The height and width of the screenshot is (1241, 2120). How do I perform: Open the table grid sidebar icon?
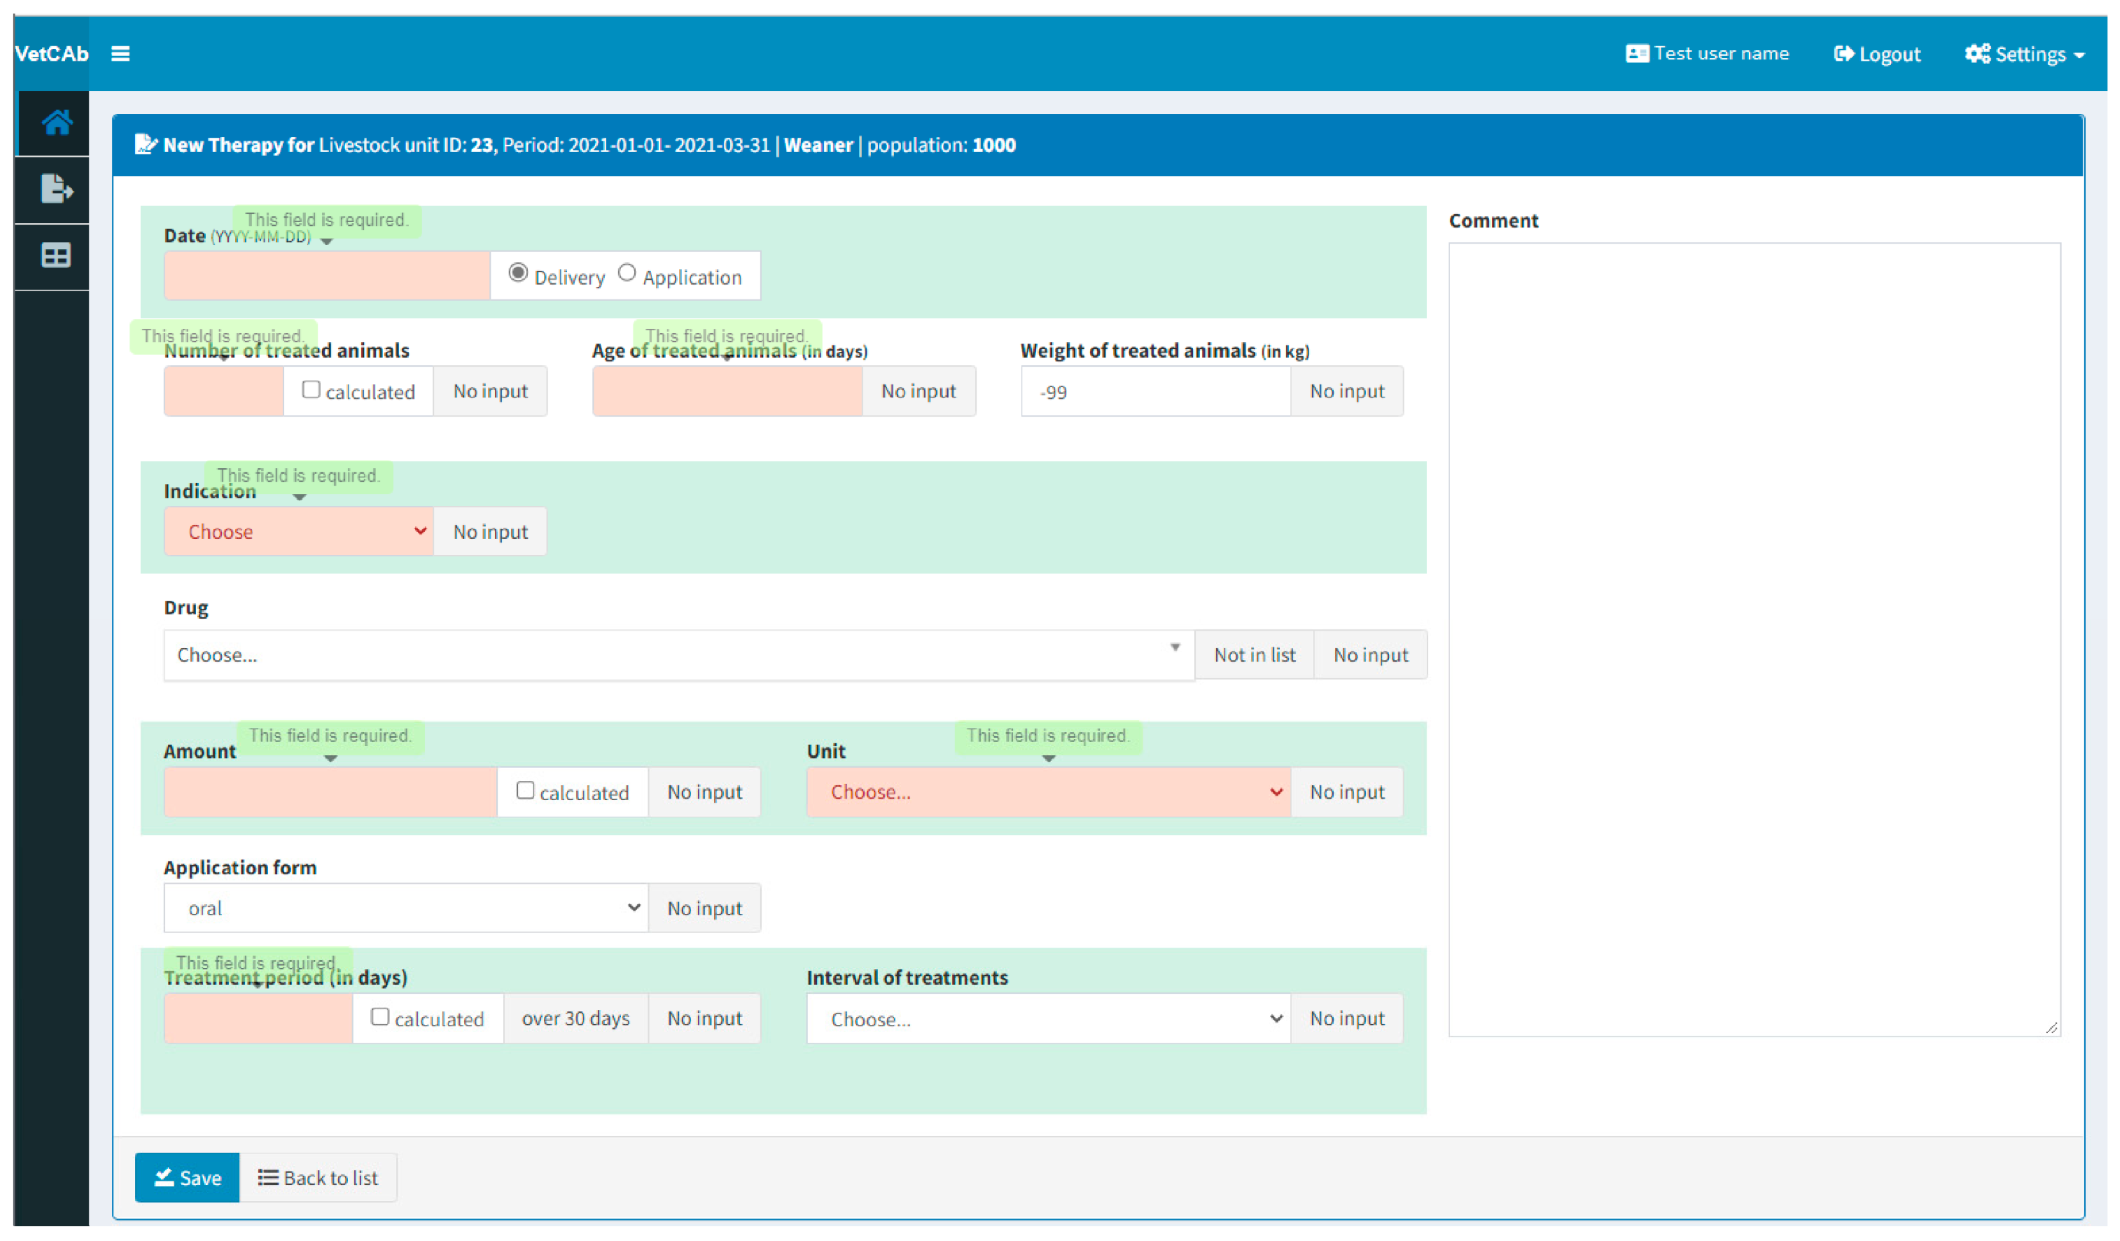[56, 256]
